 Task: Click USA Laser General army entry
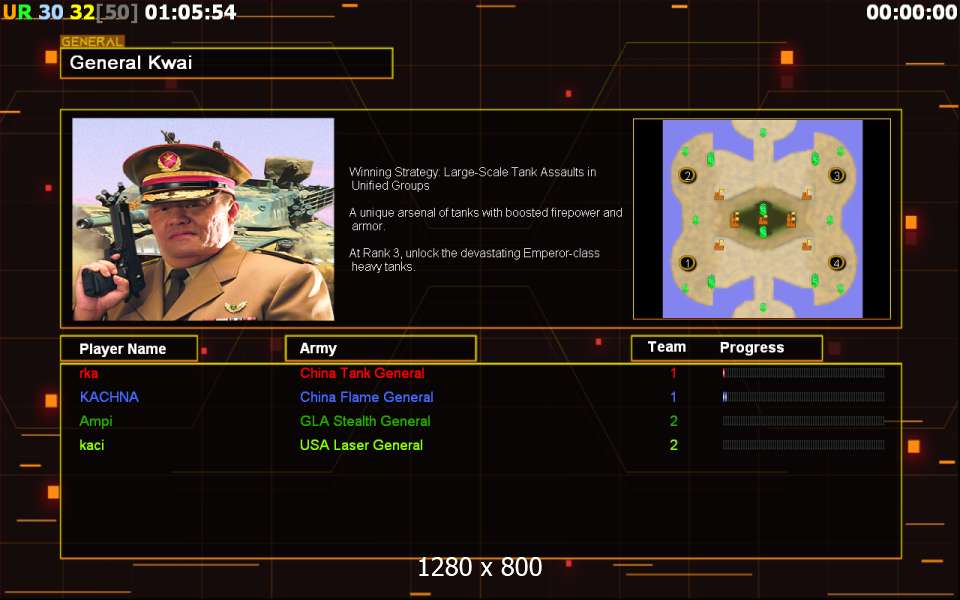(x=361, y=445)
